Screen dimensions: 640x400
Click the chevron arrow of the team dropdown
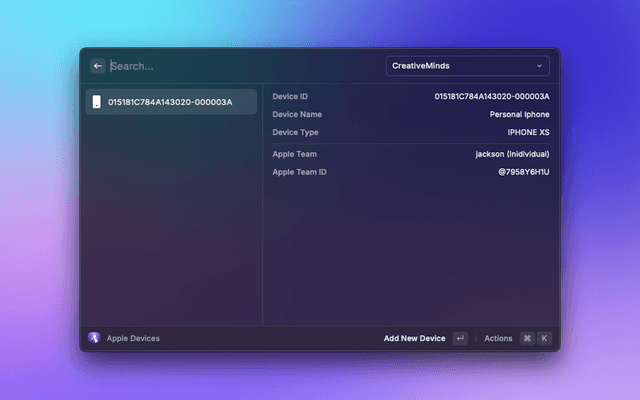point(540,66)
